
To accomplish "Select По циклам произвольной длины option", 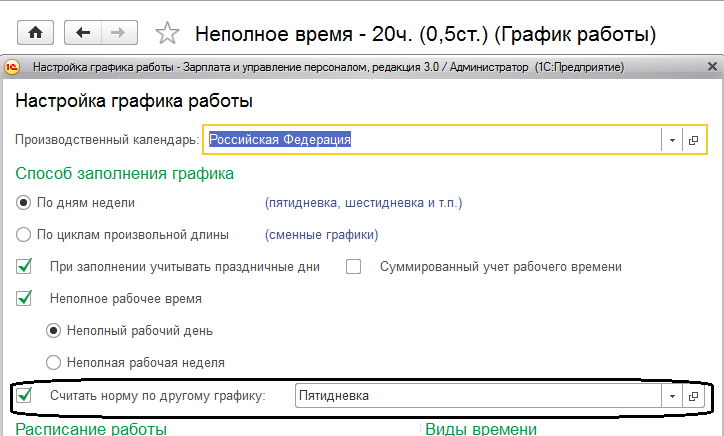I will (24, 236).
